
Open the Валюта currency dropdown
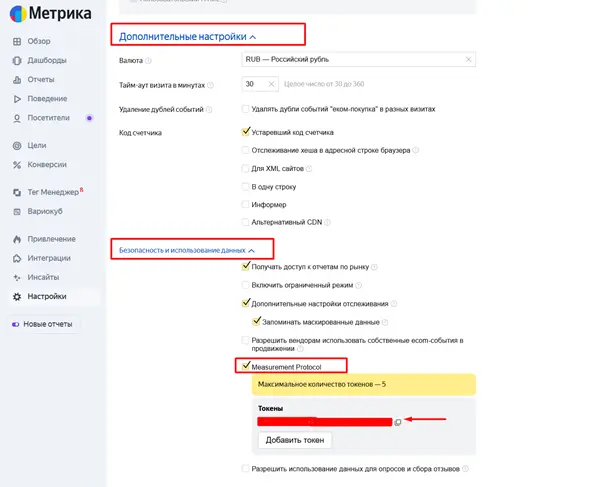[x=355, y=60]
